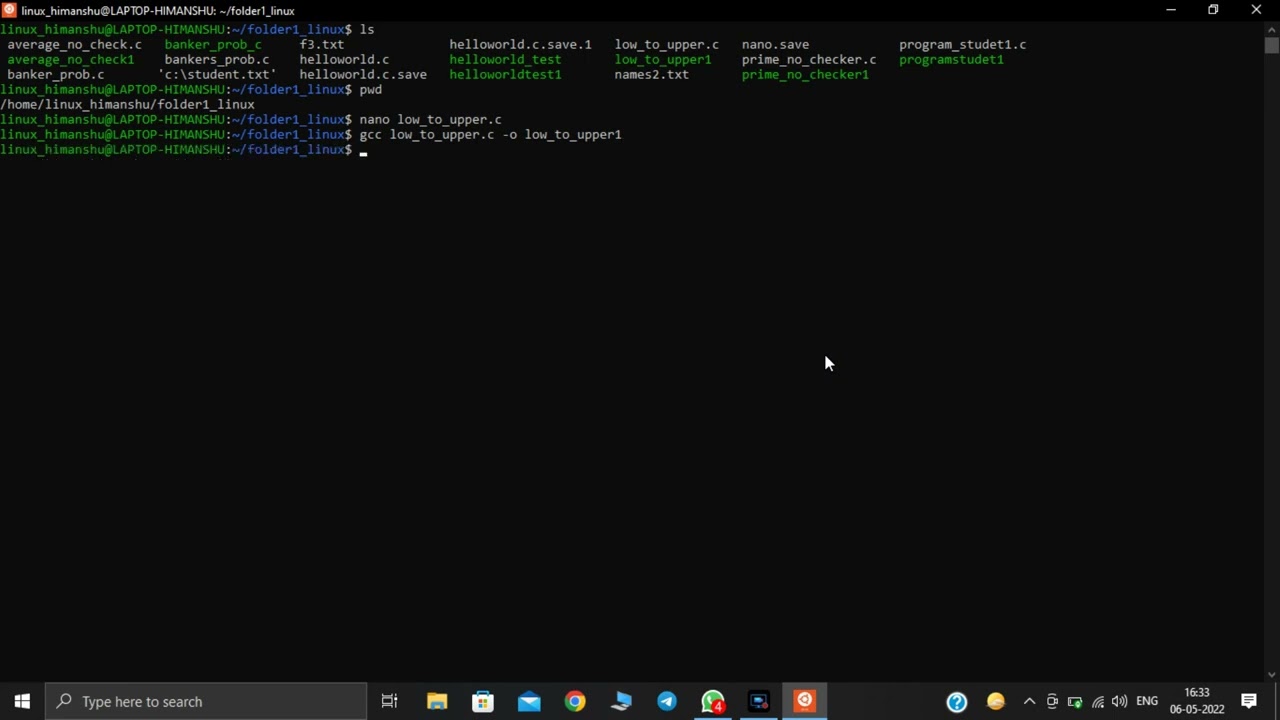Click the executable helloworld_test

tap(505, 59)
